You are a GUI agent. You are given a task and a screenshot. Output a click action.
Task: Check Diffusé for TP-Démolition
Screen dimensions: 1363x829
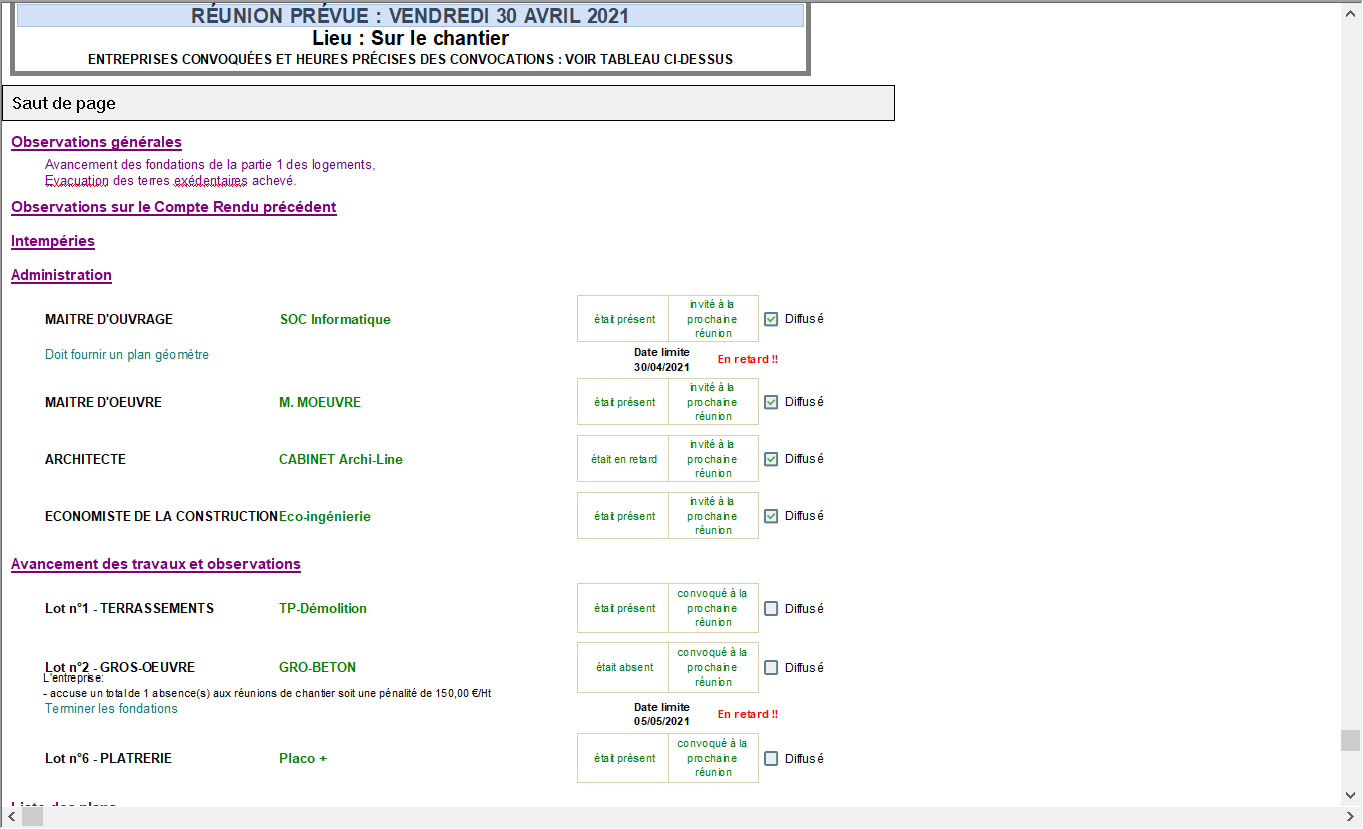click(771, 608)
